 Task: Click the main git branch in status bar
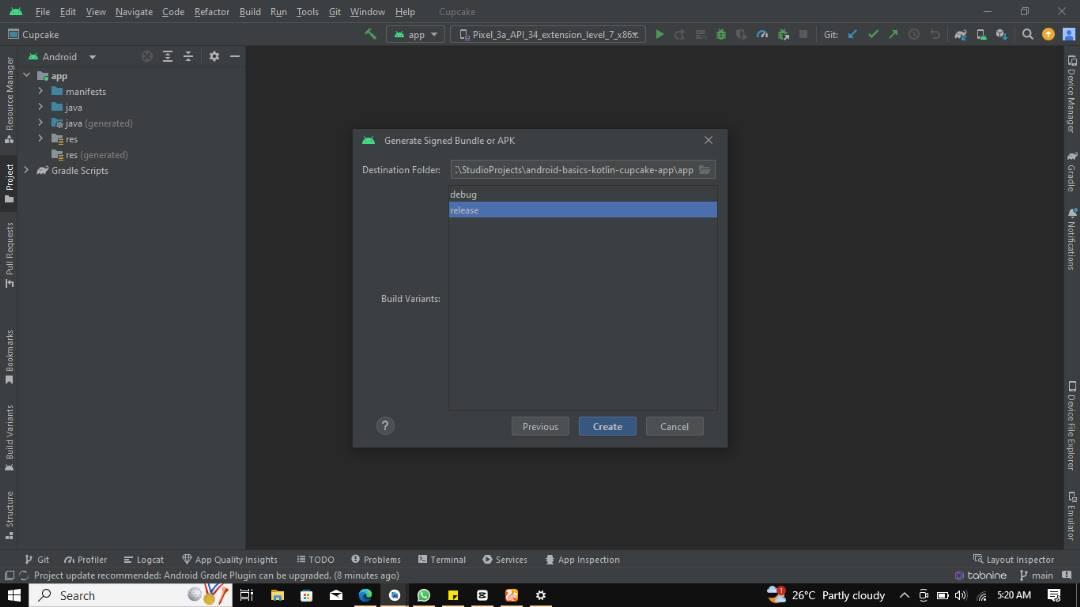click(1036, 575)
